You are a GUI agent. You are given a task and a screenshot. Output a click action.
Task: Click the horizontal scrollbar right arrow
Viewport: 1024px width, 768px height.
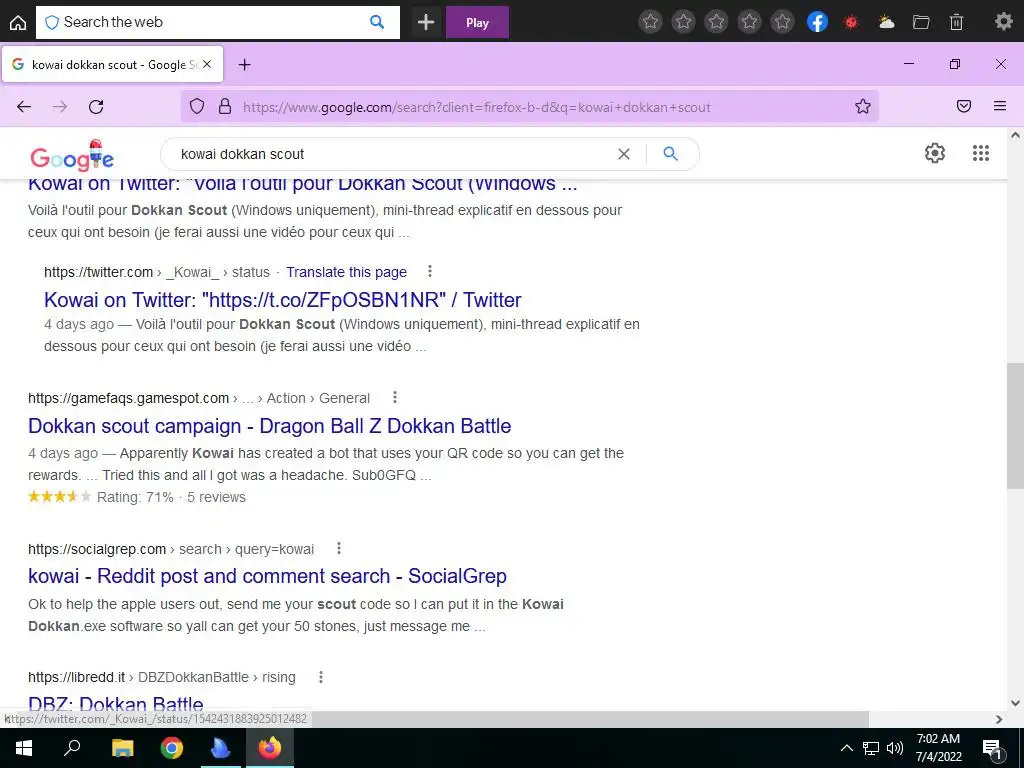[x=999, y=719]
